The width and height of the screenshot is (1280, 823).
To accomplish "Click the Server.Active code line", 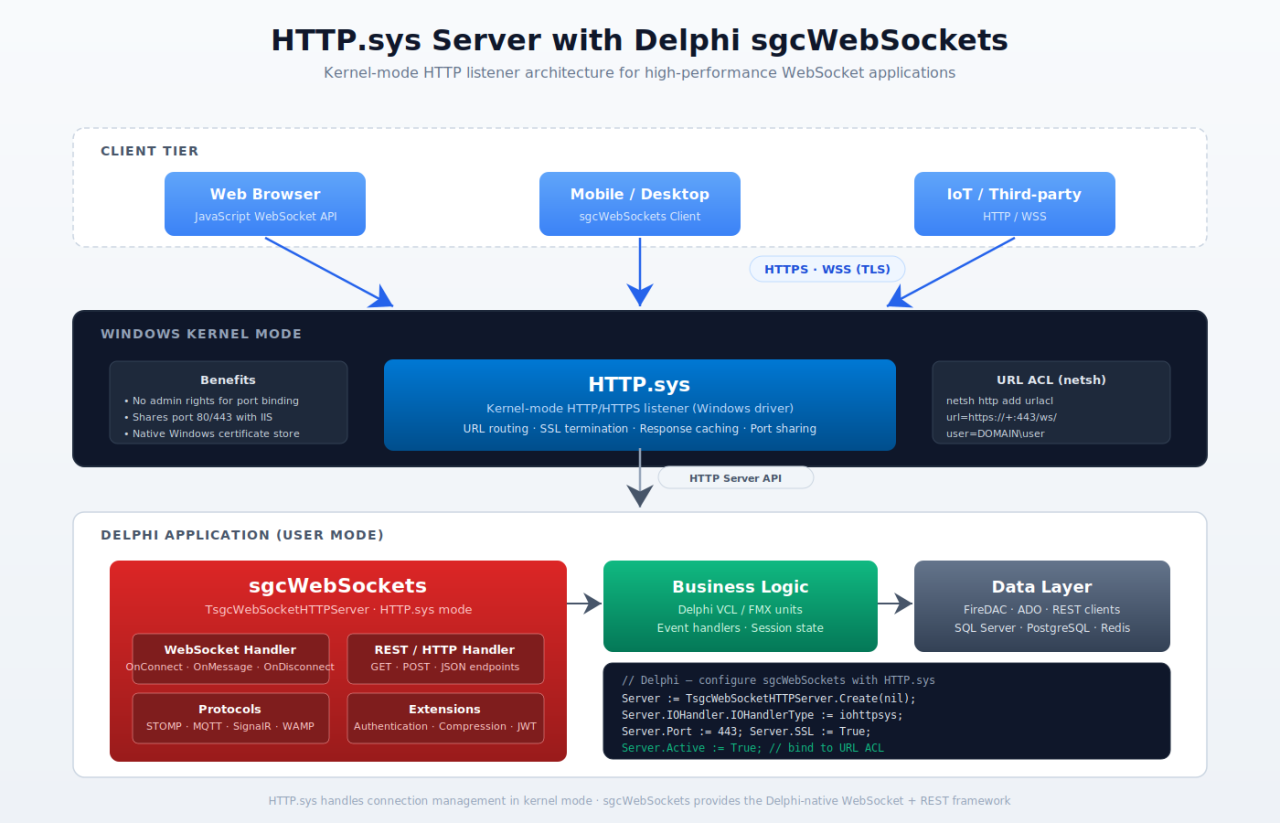I will click(752, 747).
